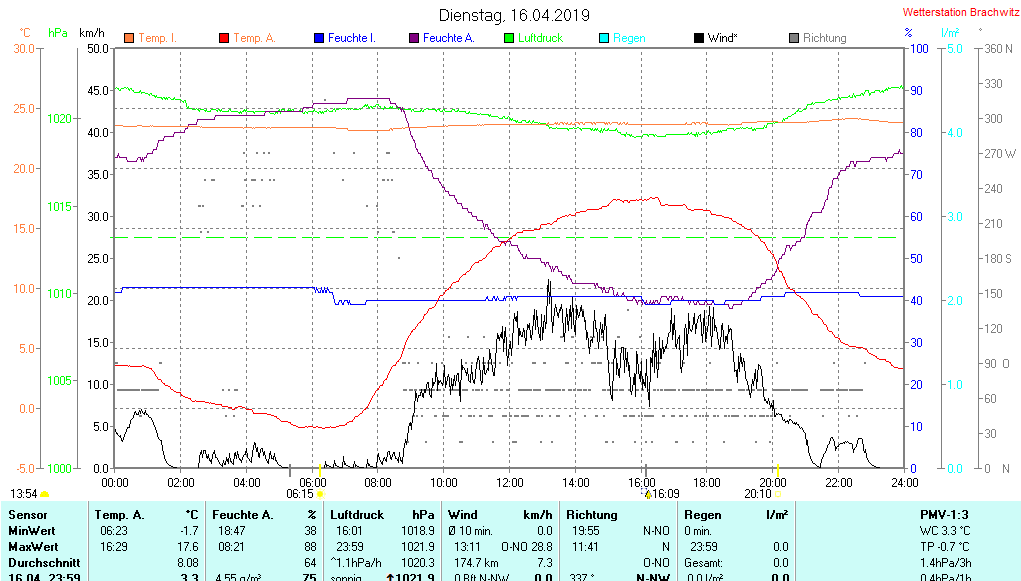Click the sun marker next to 16:09
The height and width of the screenshot is (581, 1021).
(648, 493)
